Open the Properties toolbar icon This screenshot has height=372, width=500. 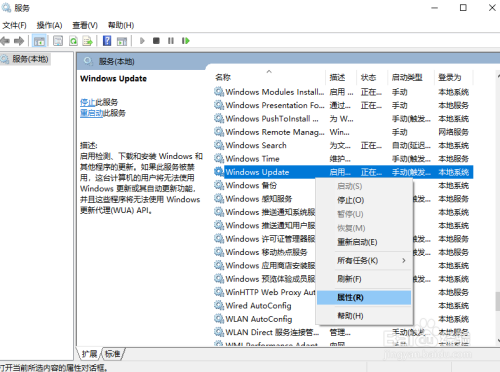click(x=58, y=41)
